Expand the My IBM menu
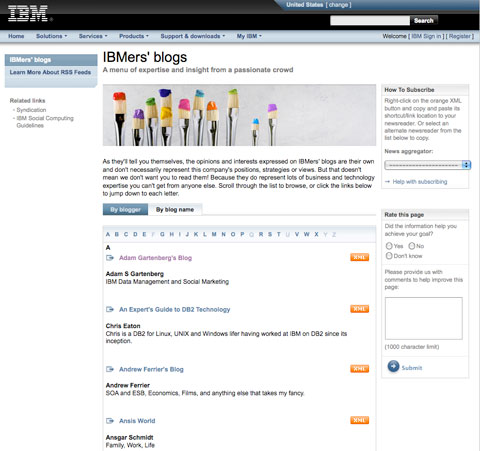Viewport: 480px width, 451px height. [249, 36]
